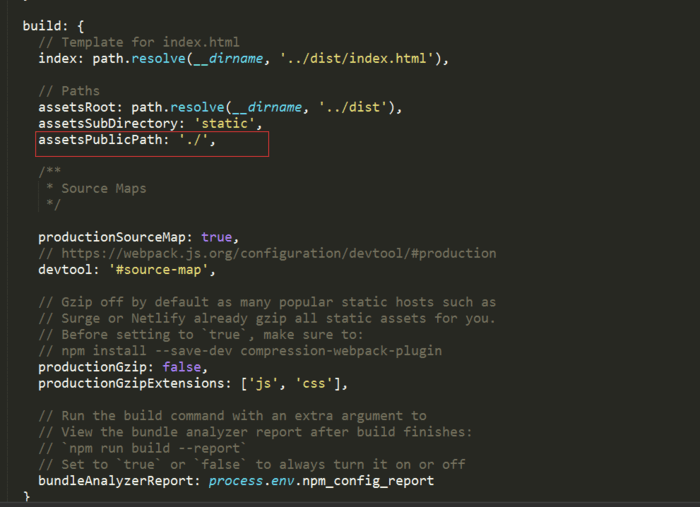The height and width of the screenshot is (507, 700).
Task: Click the 'bundleAnalyzerReport' property name
Action: coord(116,481)
